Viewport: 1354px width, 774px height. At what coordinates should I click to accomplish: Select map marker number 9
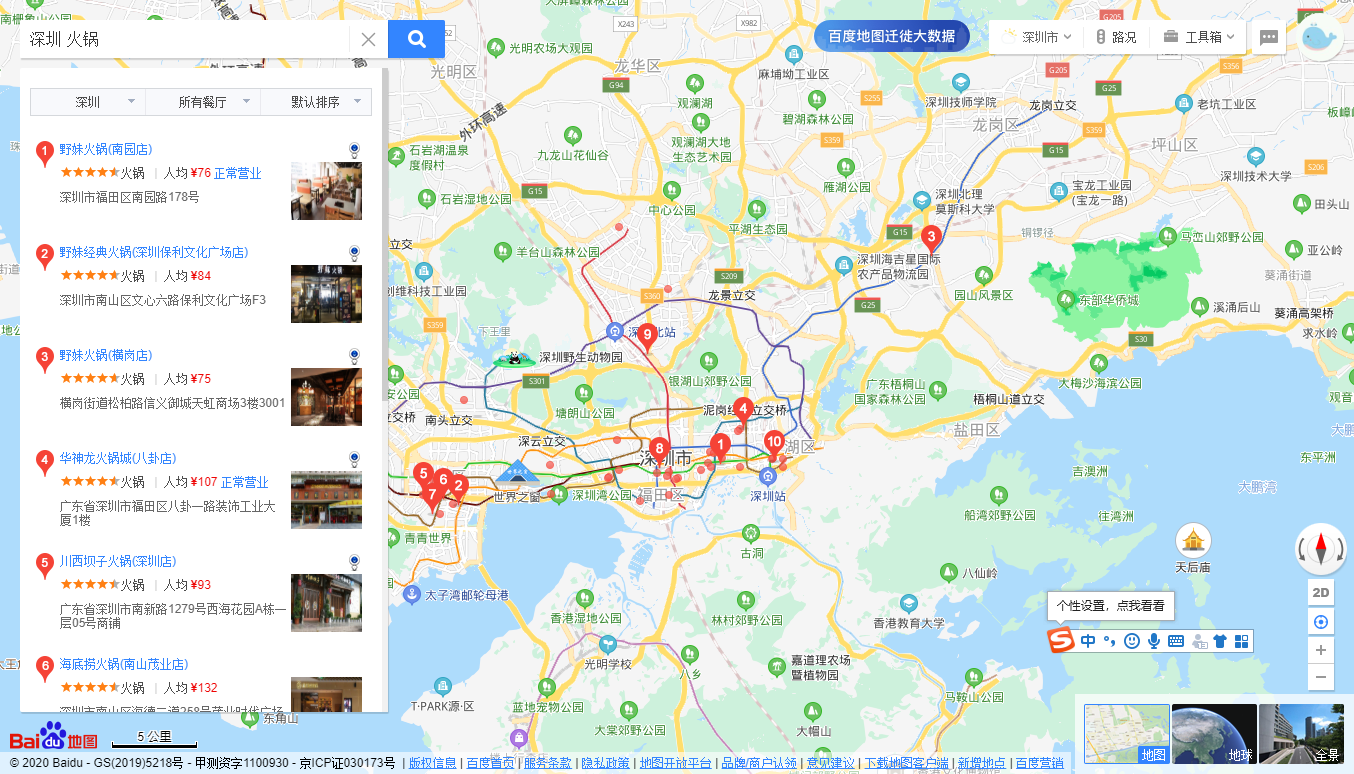647,336
